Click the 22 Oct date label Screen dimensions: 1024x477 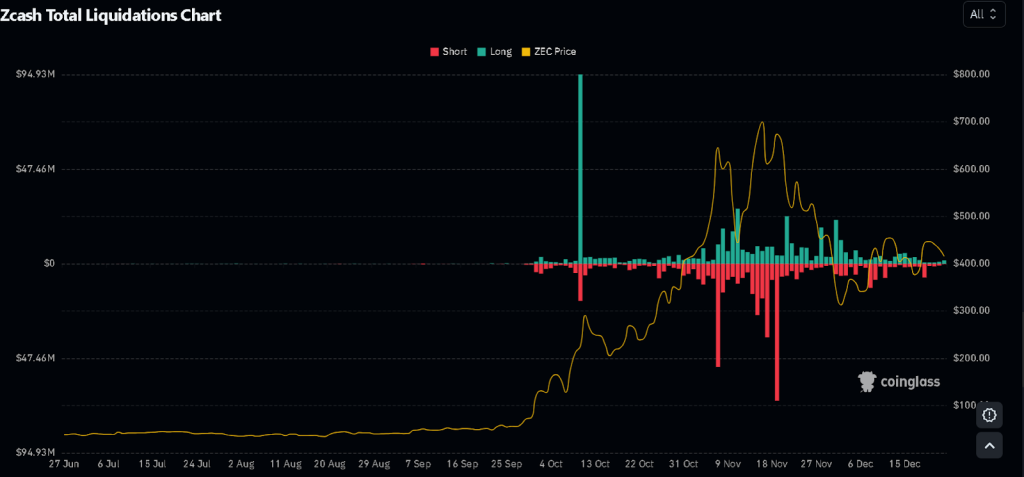pyautogui.click(x=639, y=465)
